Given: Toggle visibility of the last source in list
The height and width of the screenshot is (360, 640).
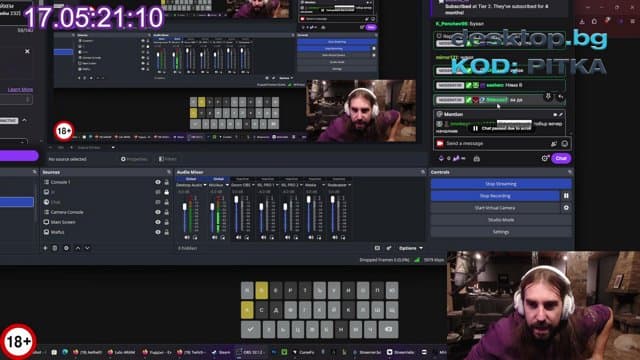Looking at the screenshot, I should coord(158,232).
